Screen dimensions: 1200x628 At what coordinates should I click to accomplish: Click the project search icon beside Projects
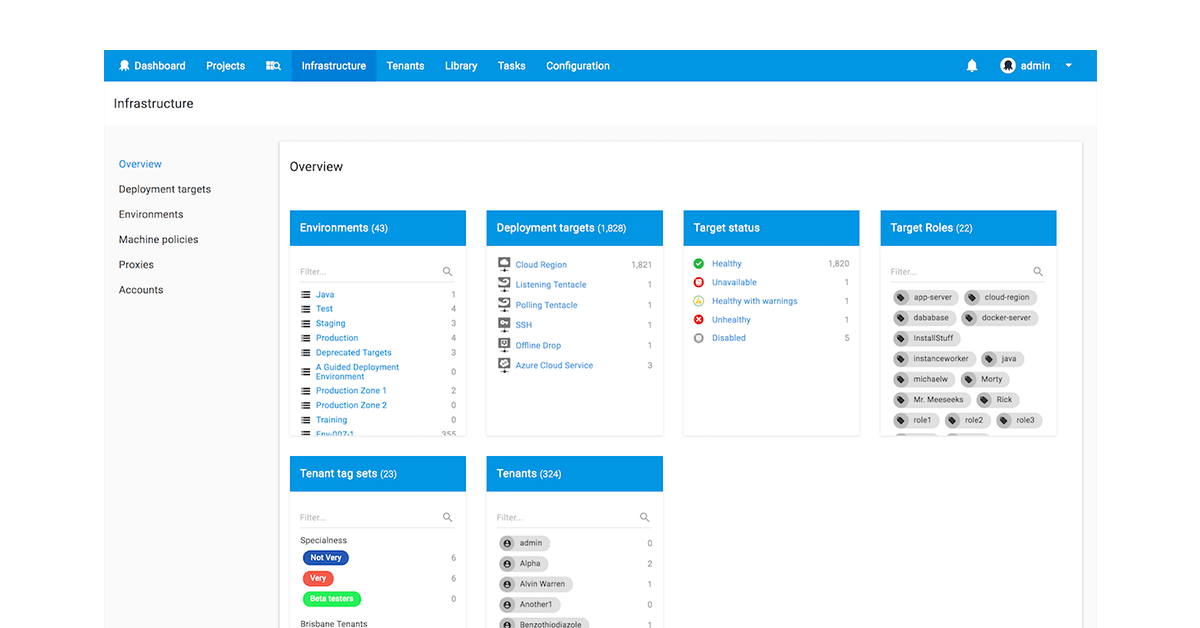(x=273, y=65)
